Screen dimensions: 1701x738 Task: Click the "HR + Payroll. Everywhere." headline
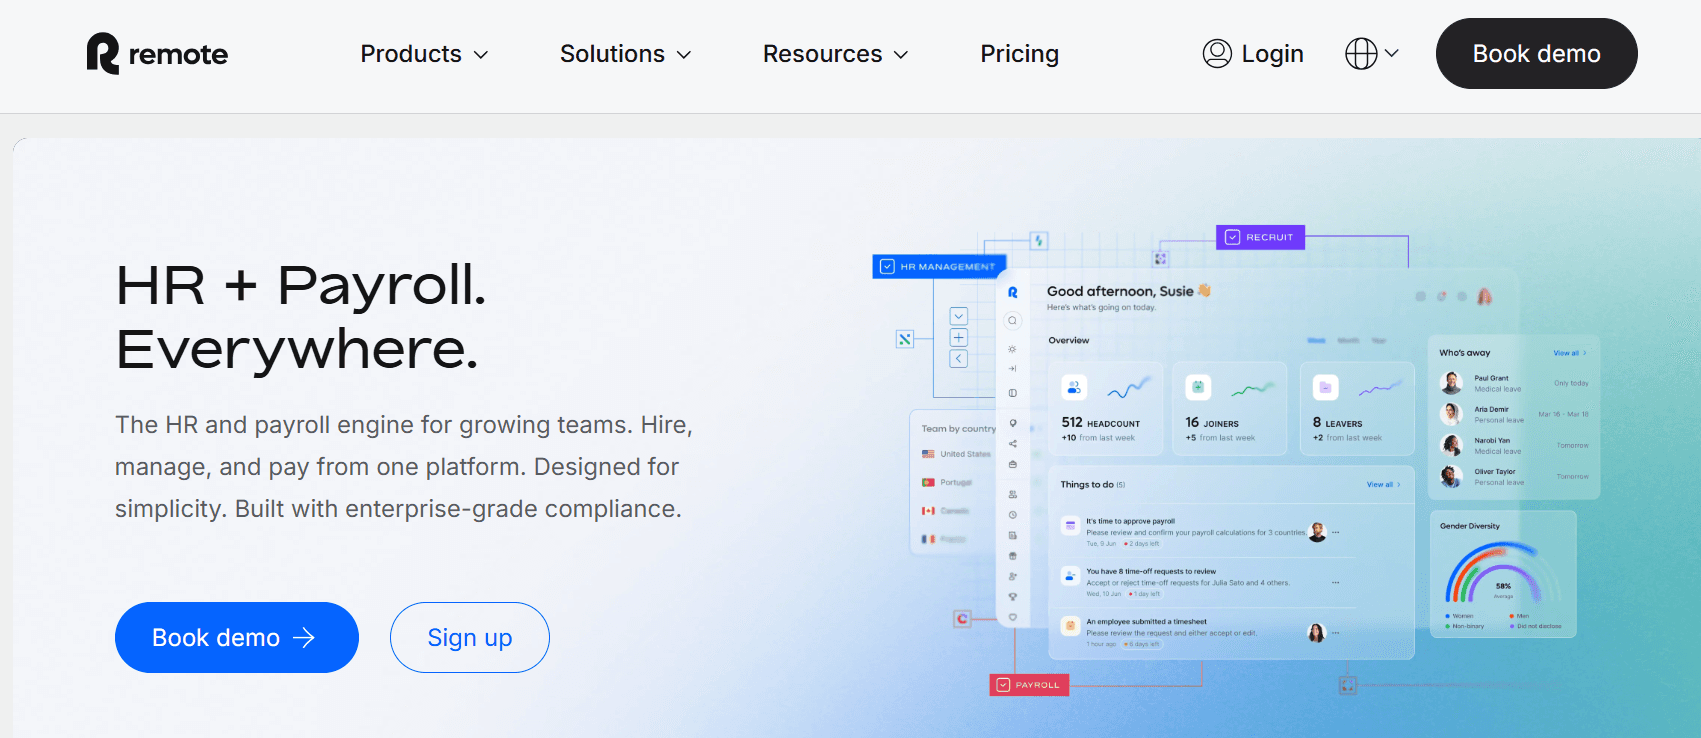click(301, 317)
